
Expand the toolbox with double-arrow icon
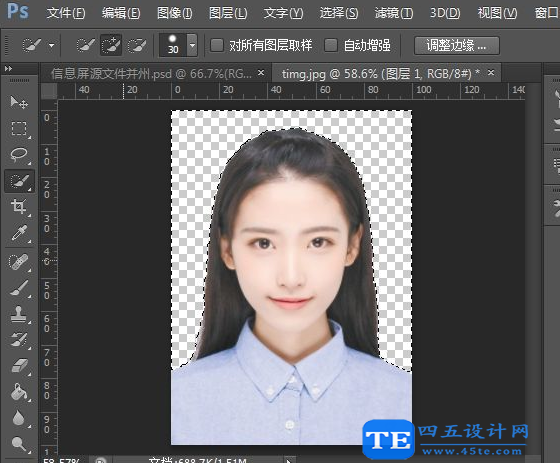pyautogui.click(x=9, y=68)
